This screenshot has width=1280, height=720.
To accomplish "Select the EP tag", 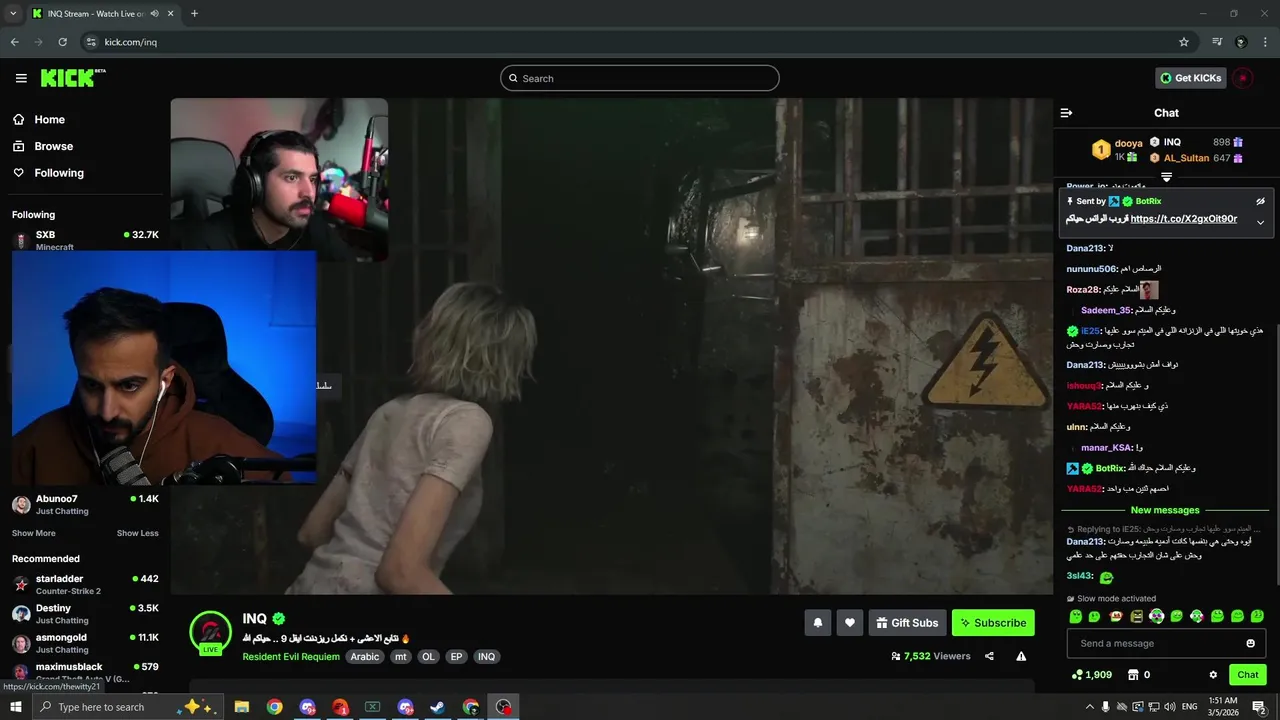I will [456, 657].
